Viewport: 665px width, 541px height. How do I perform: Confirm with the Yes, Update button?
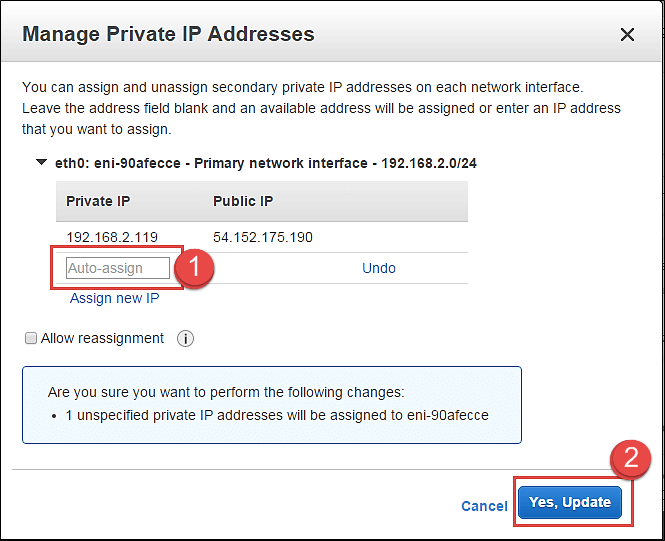570,502
